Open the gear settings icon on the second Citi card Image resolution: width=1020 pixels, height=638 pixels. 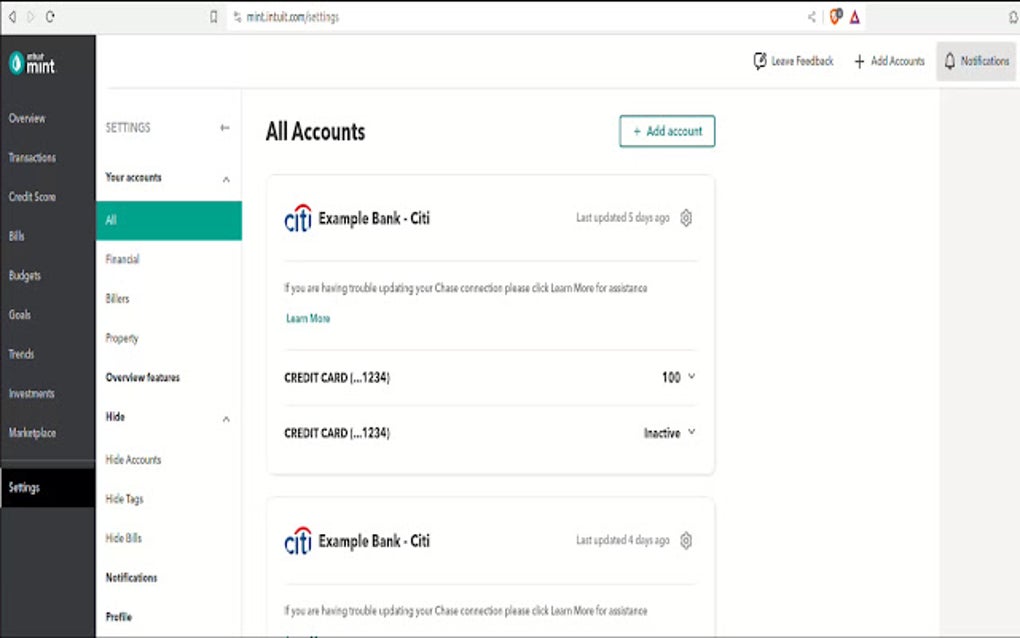686,541
